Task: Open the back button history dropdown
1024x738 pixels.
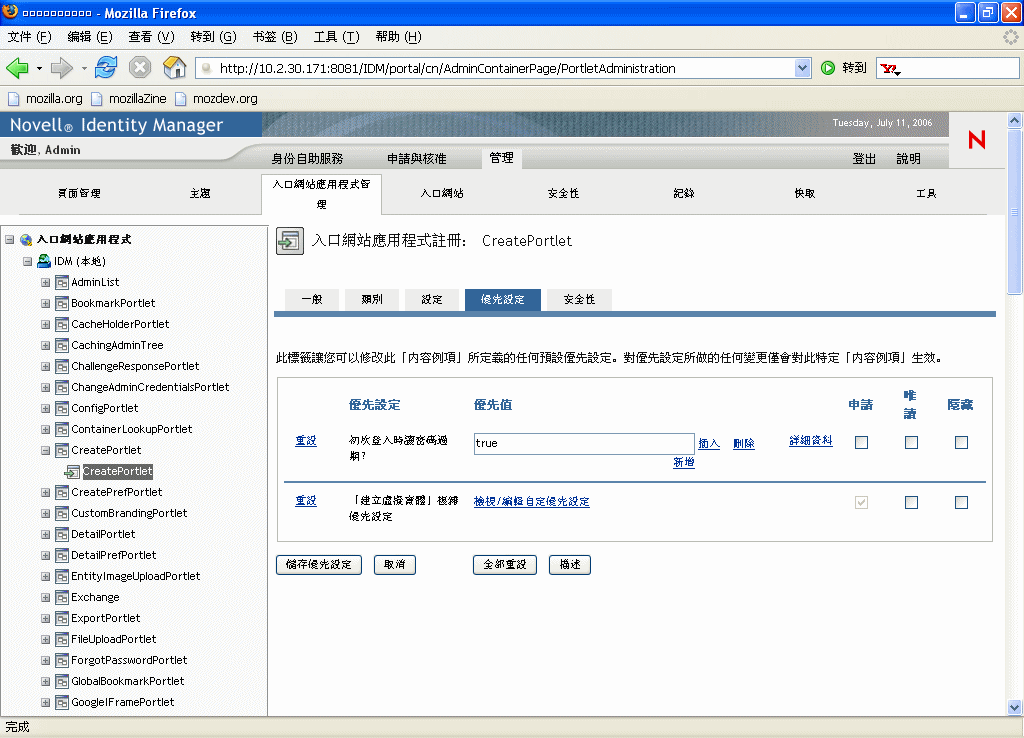Action: [39, 68]
